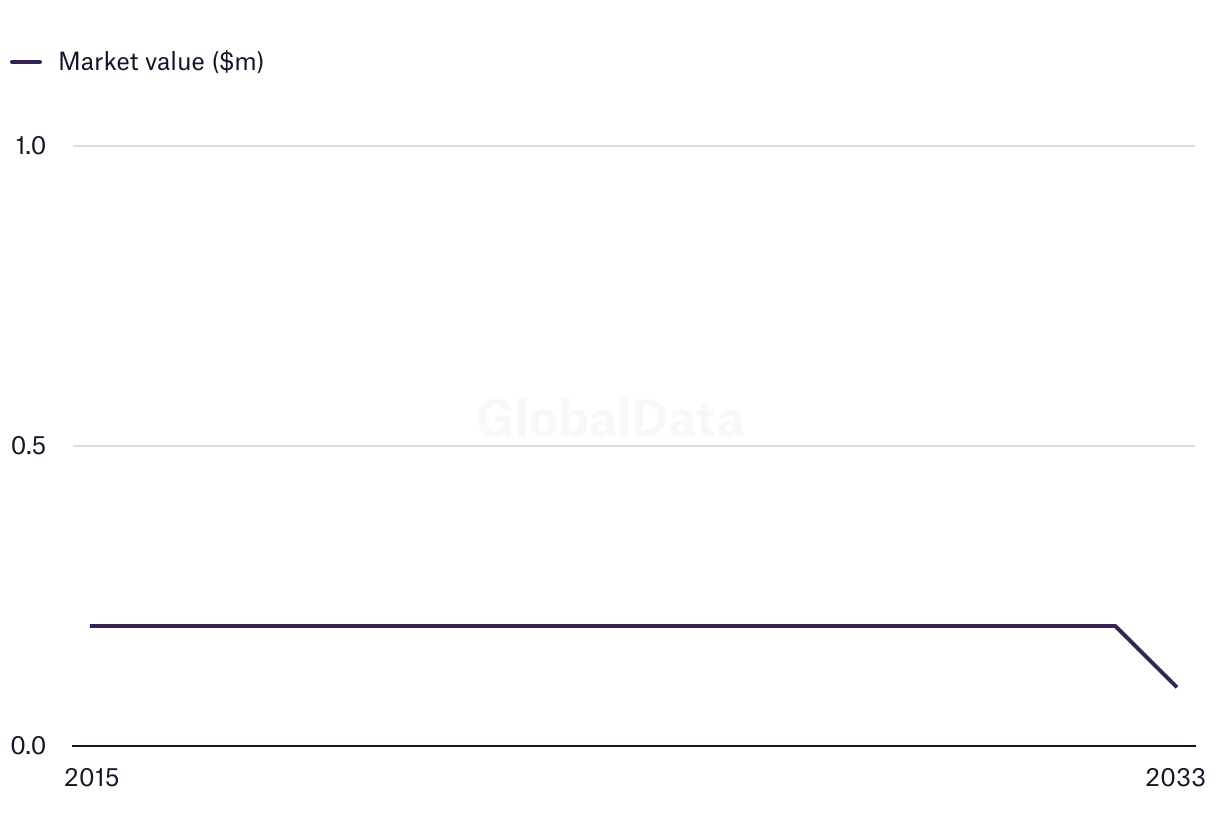Click the Market value legend line swatch
This screenshot has width=1220, height=836.
(x=26, y=62)
